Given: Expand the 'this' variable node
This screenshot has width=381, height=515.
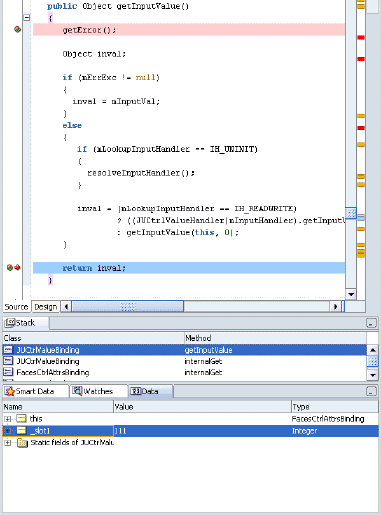Looking at the screenshot, I should coord(8,419).
